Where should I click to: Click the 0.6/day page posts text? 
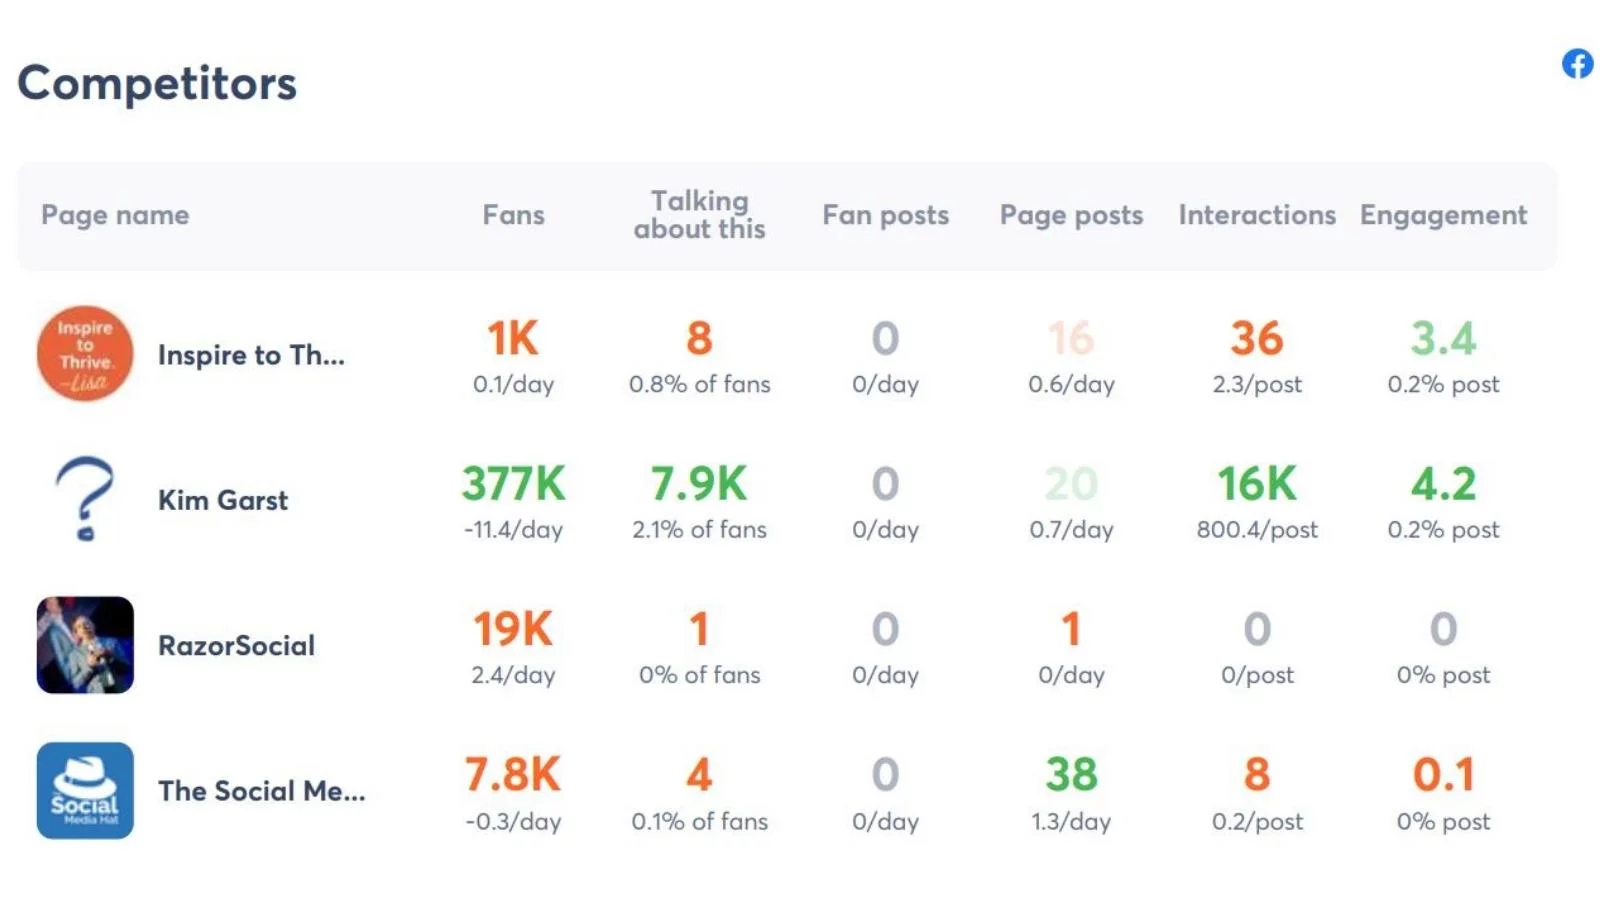1071,384
